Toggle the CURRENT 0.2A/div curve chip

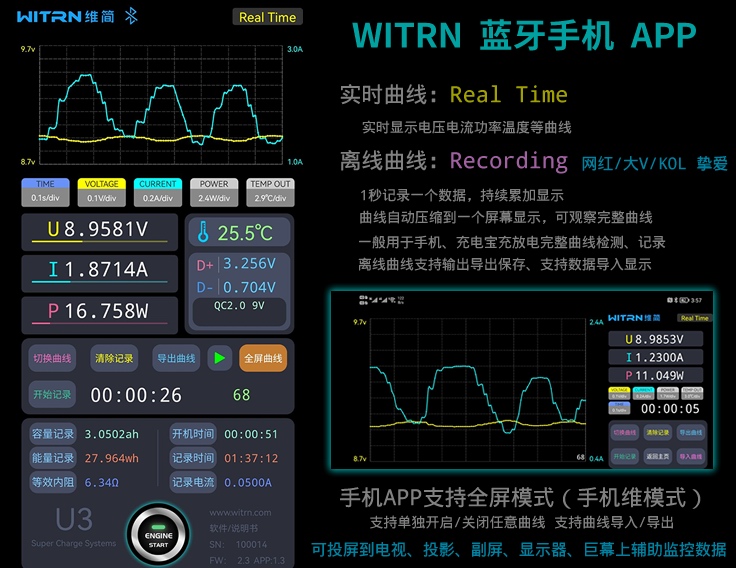[158, 192]
